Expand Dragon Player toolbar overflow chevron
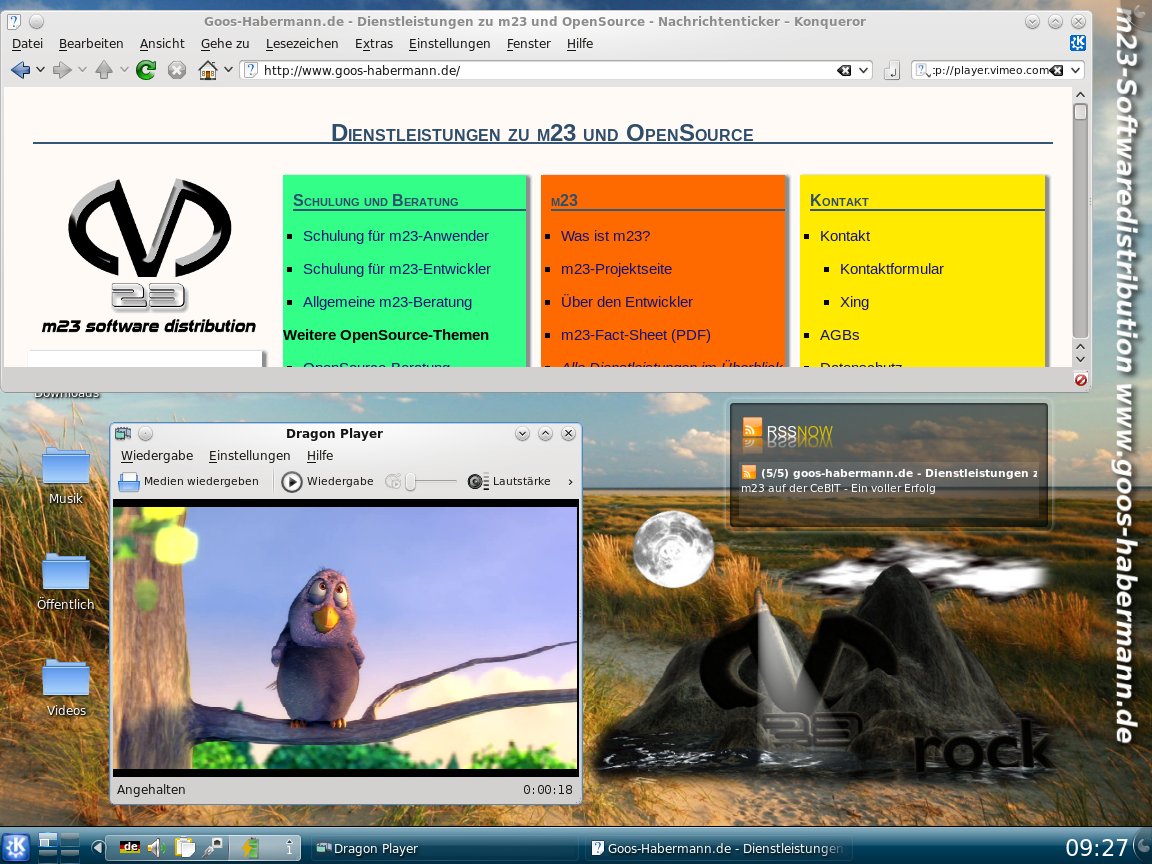The width and height of the screenshot is (1152, 864). pyautogui.click(x=570, y=482)
